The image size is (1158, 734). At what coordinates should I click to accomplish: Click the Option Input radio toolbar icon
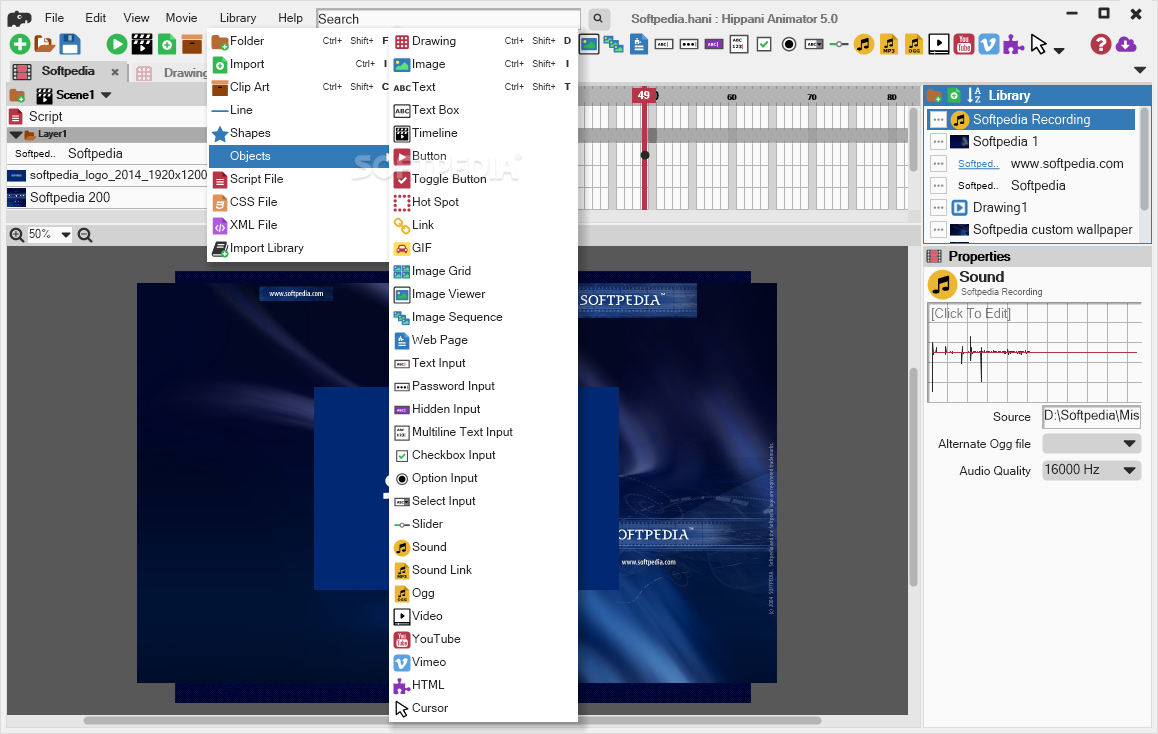(789, 44)
